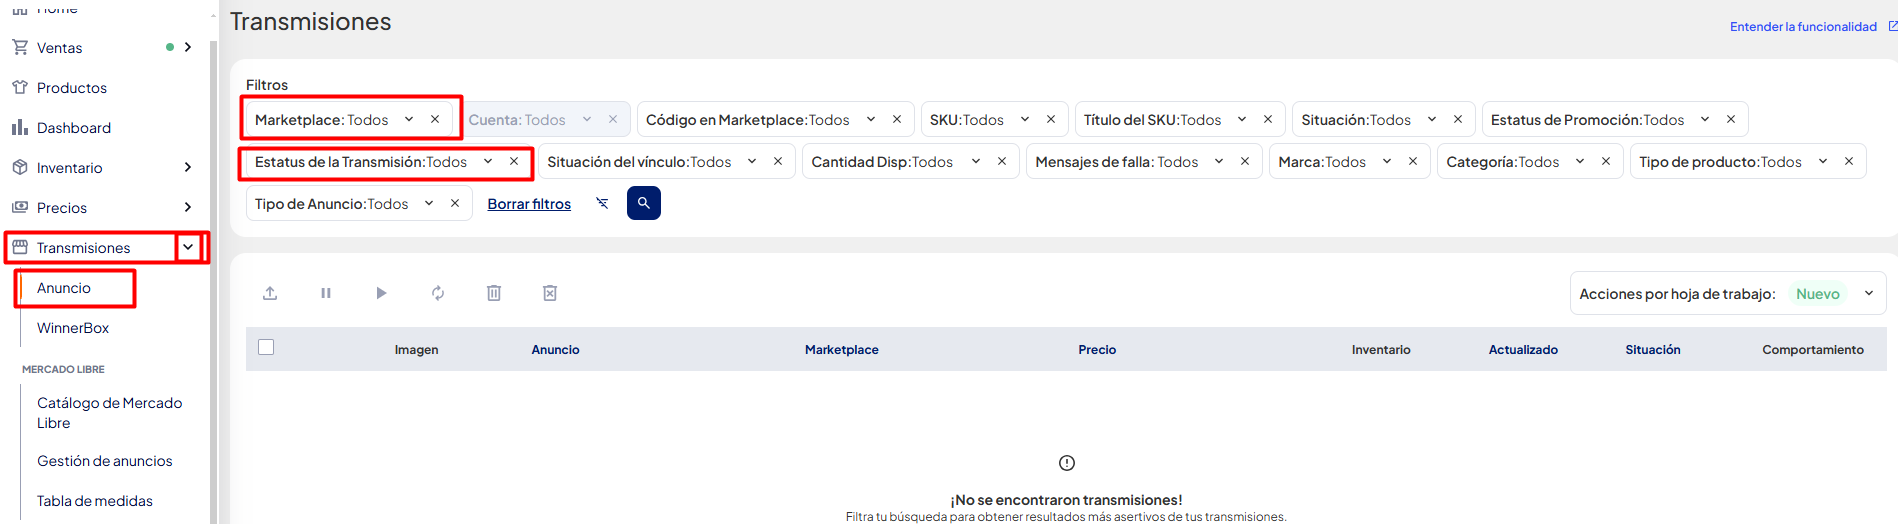Expand the Inventario submenu arrow

(x=188, y=167)
